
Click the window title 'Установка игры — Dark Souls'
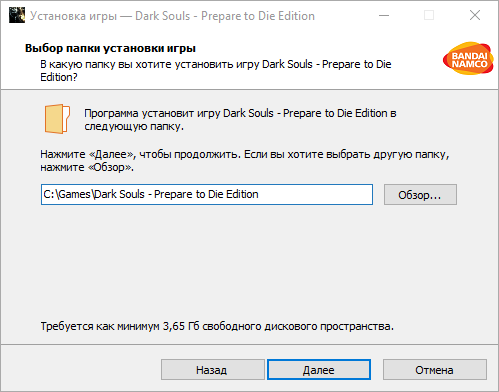coord(110,16)
